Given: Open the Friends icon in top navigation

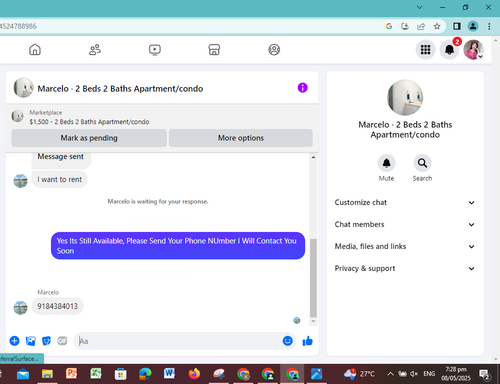Looking at the screenshot, I should click(95, 50).
